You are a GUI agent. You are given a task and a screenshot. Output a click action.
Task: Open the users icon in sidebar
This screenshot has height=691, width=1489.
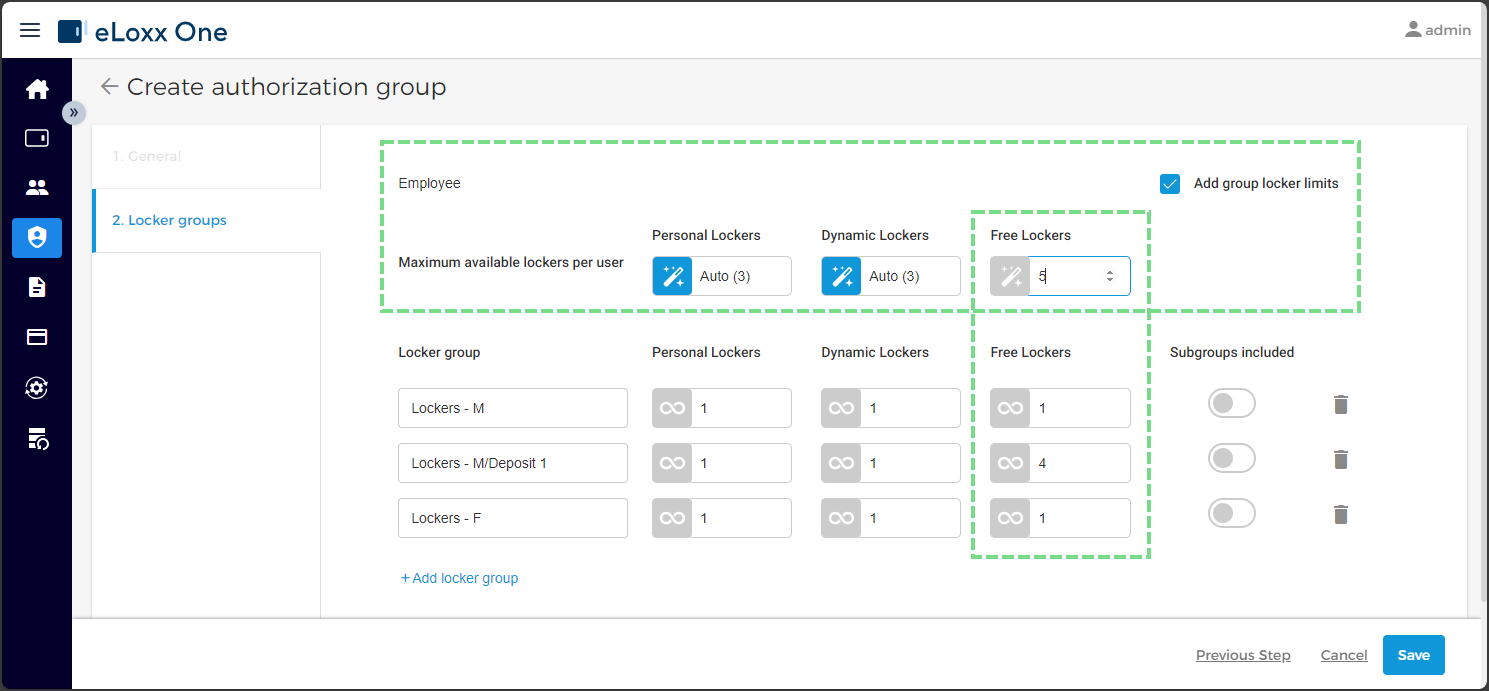pos(37,187)
